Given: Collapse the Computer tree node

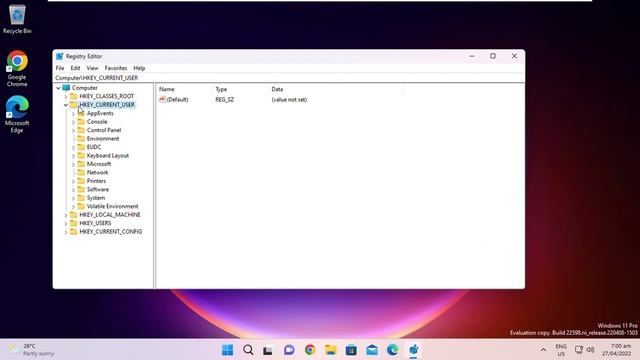Looking at the screenshot, I should click(58, 88).
